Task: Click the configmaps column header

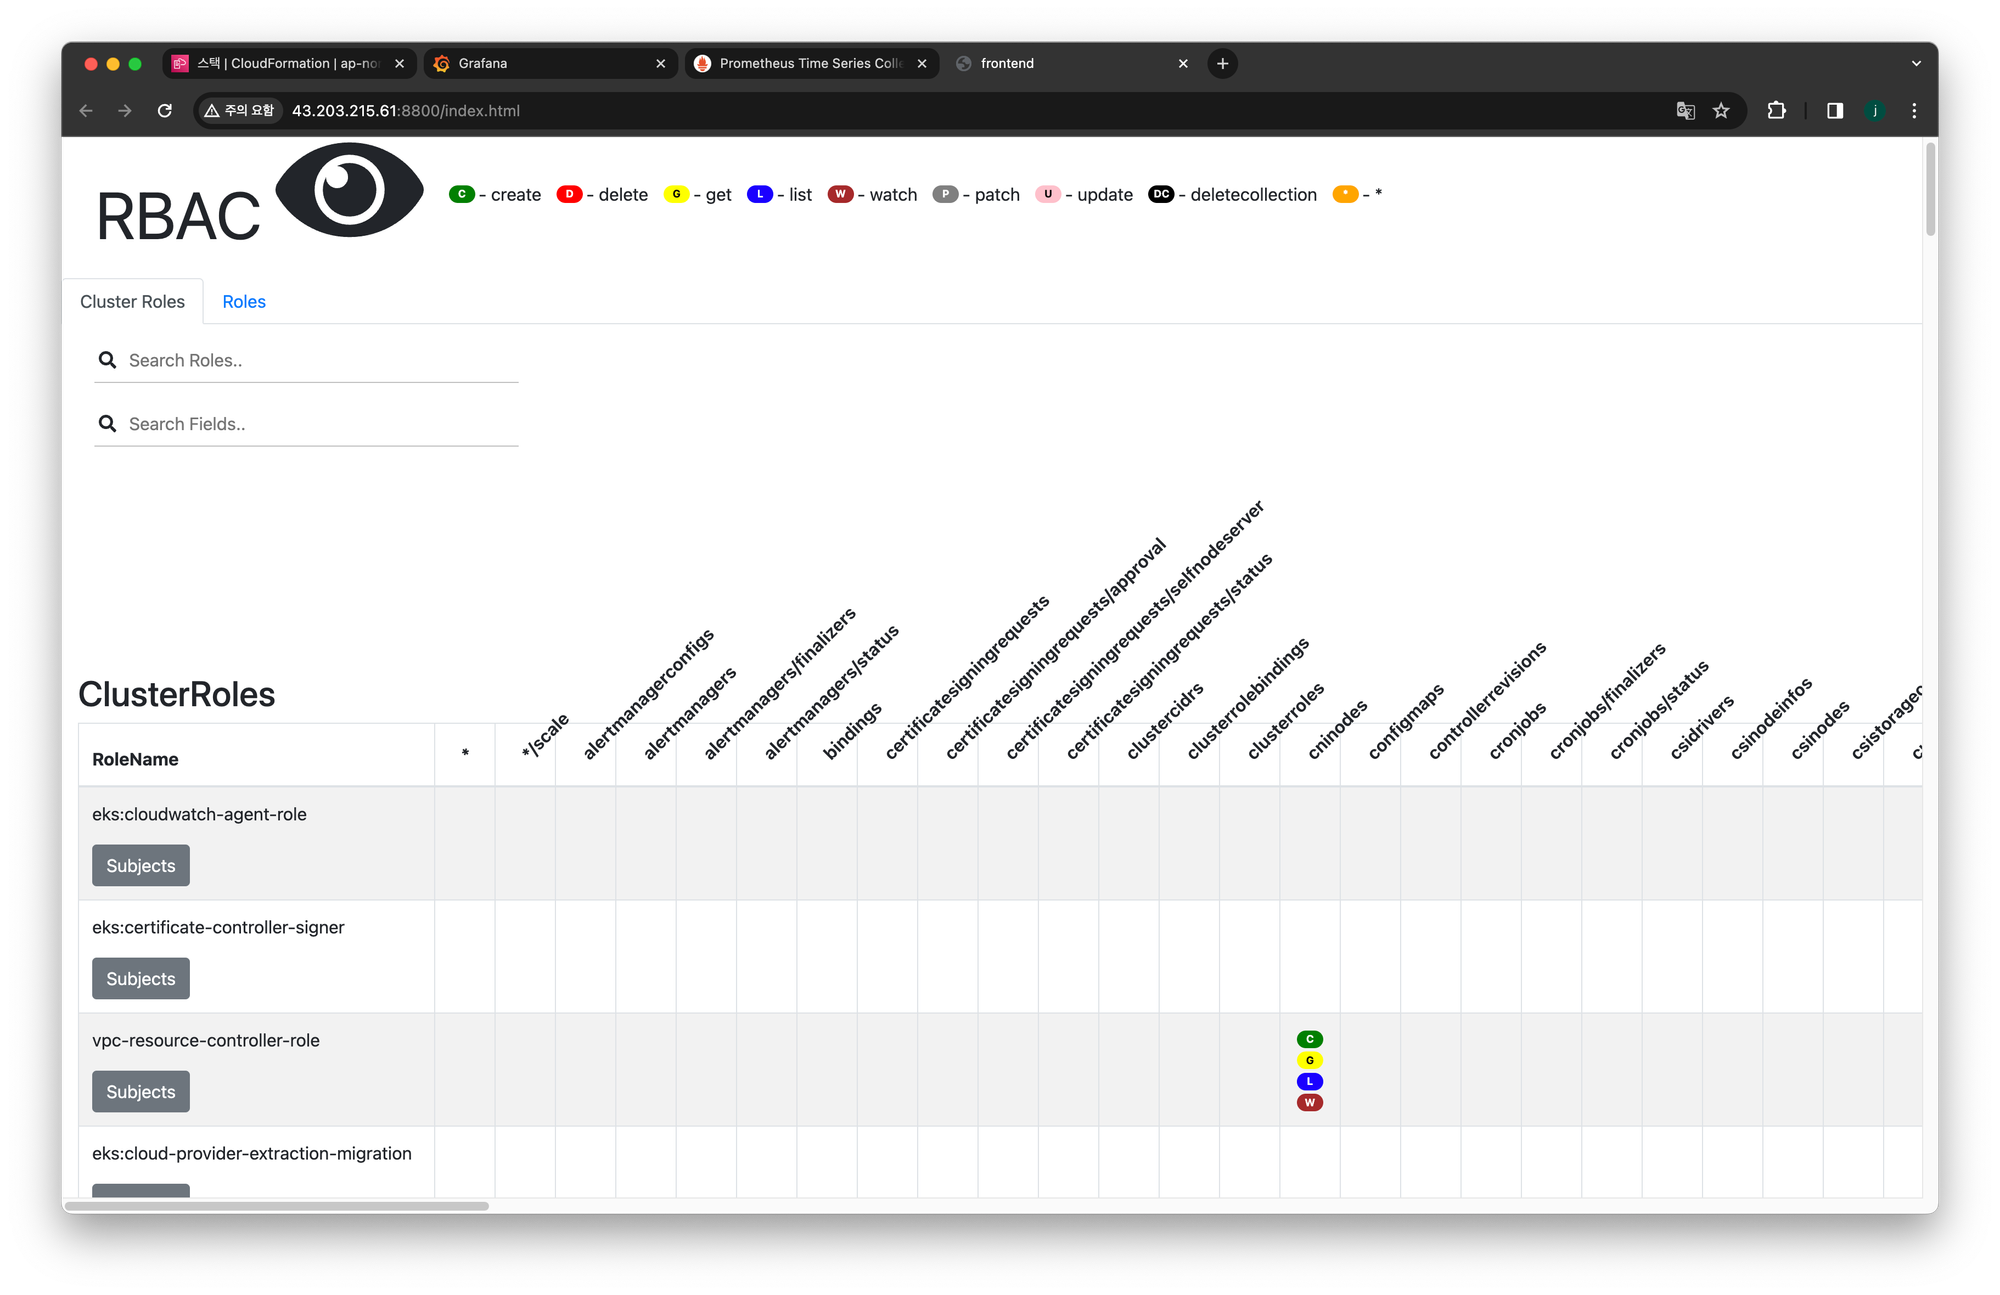Action: coord(1405,721)
